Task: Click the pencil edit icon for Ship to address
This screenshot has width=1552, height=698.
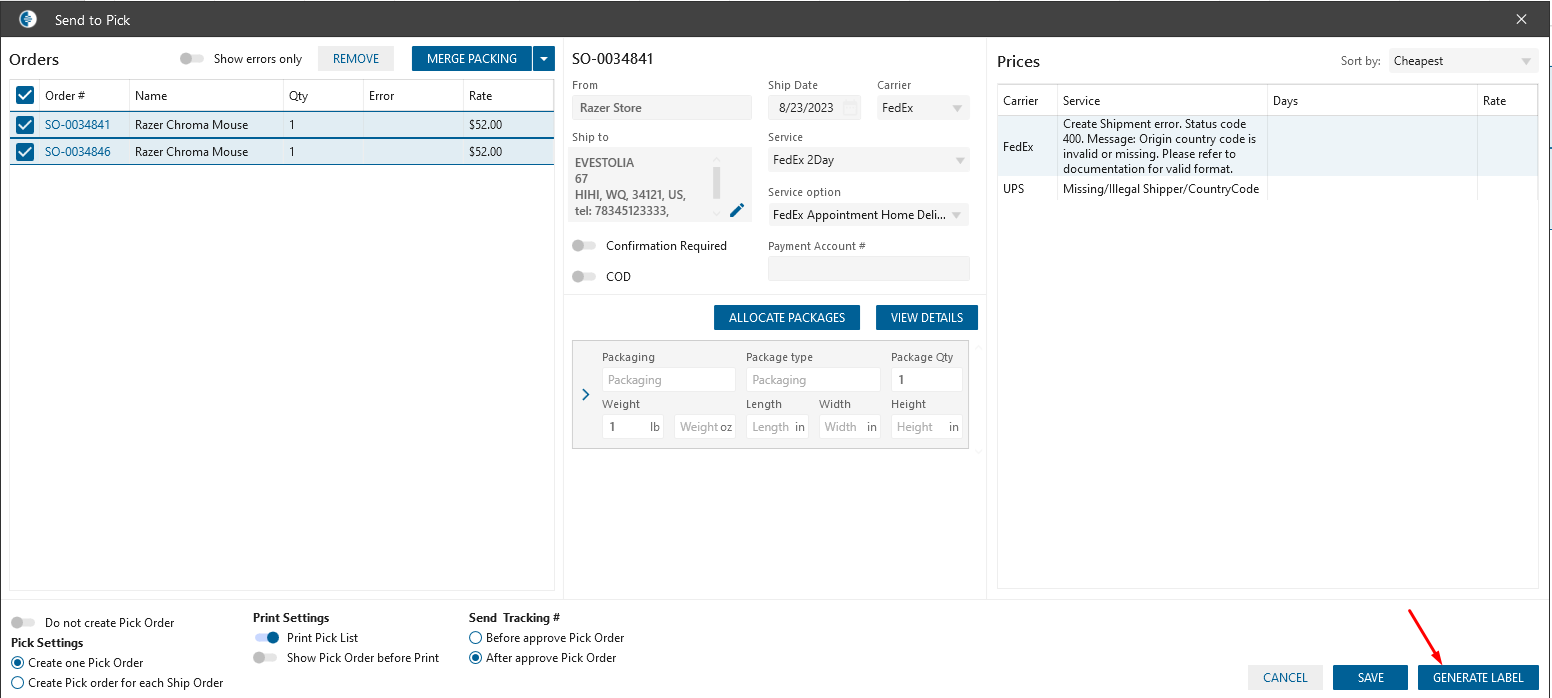Action: click(x=737, y=210)
